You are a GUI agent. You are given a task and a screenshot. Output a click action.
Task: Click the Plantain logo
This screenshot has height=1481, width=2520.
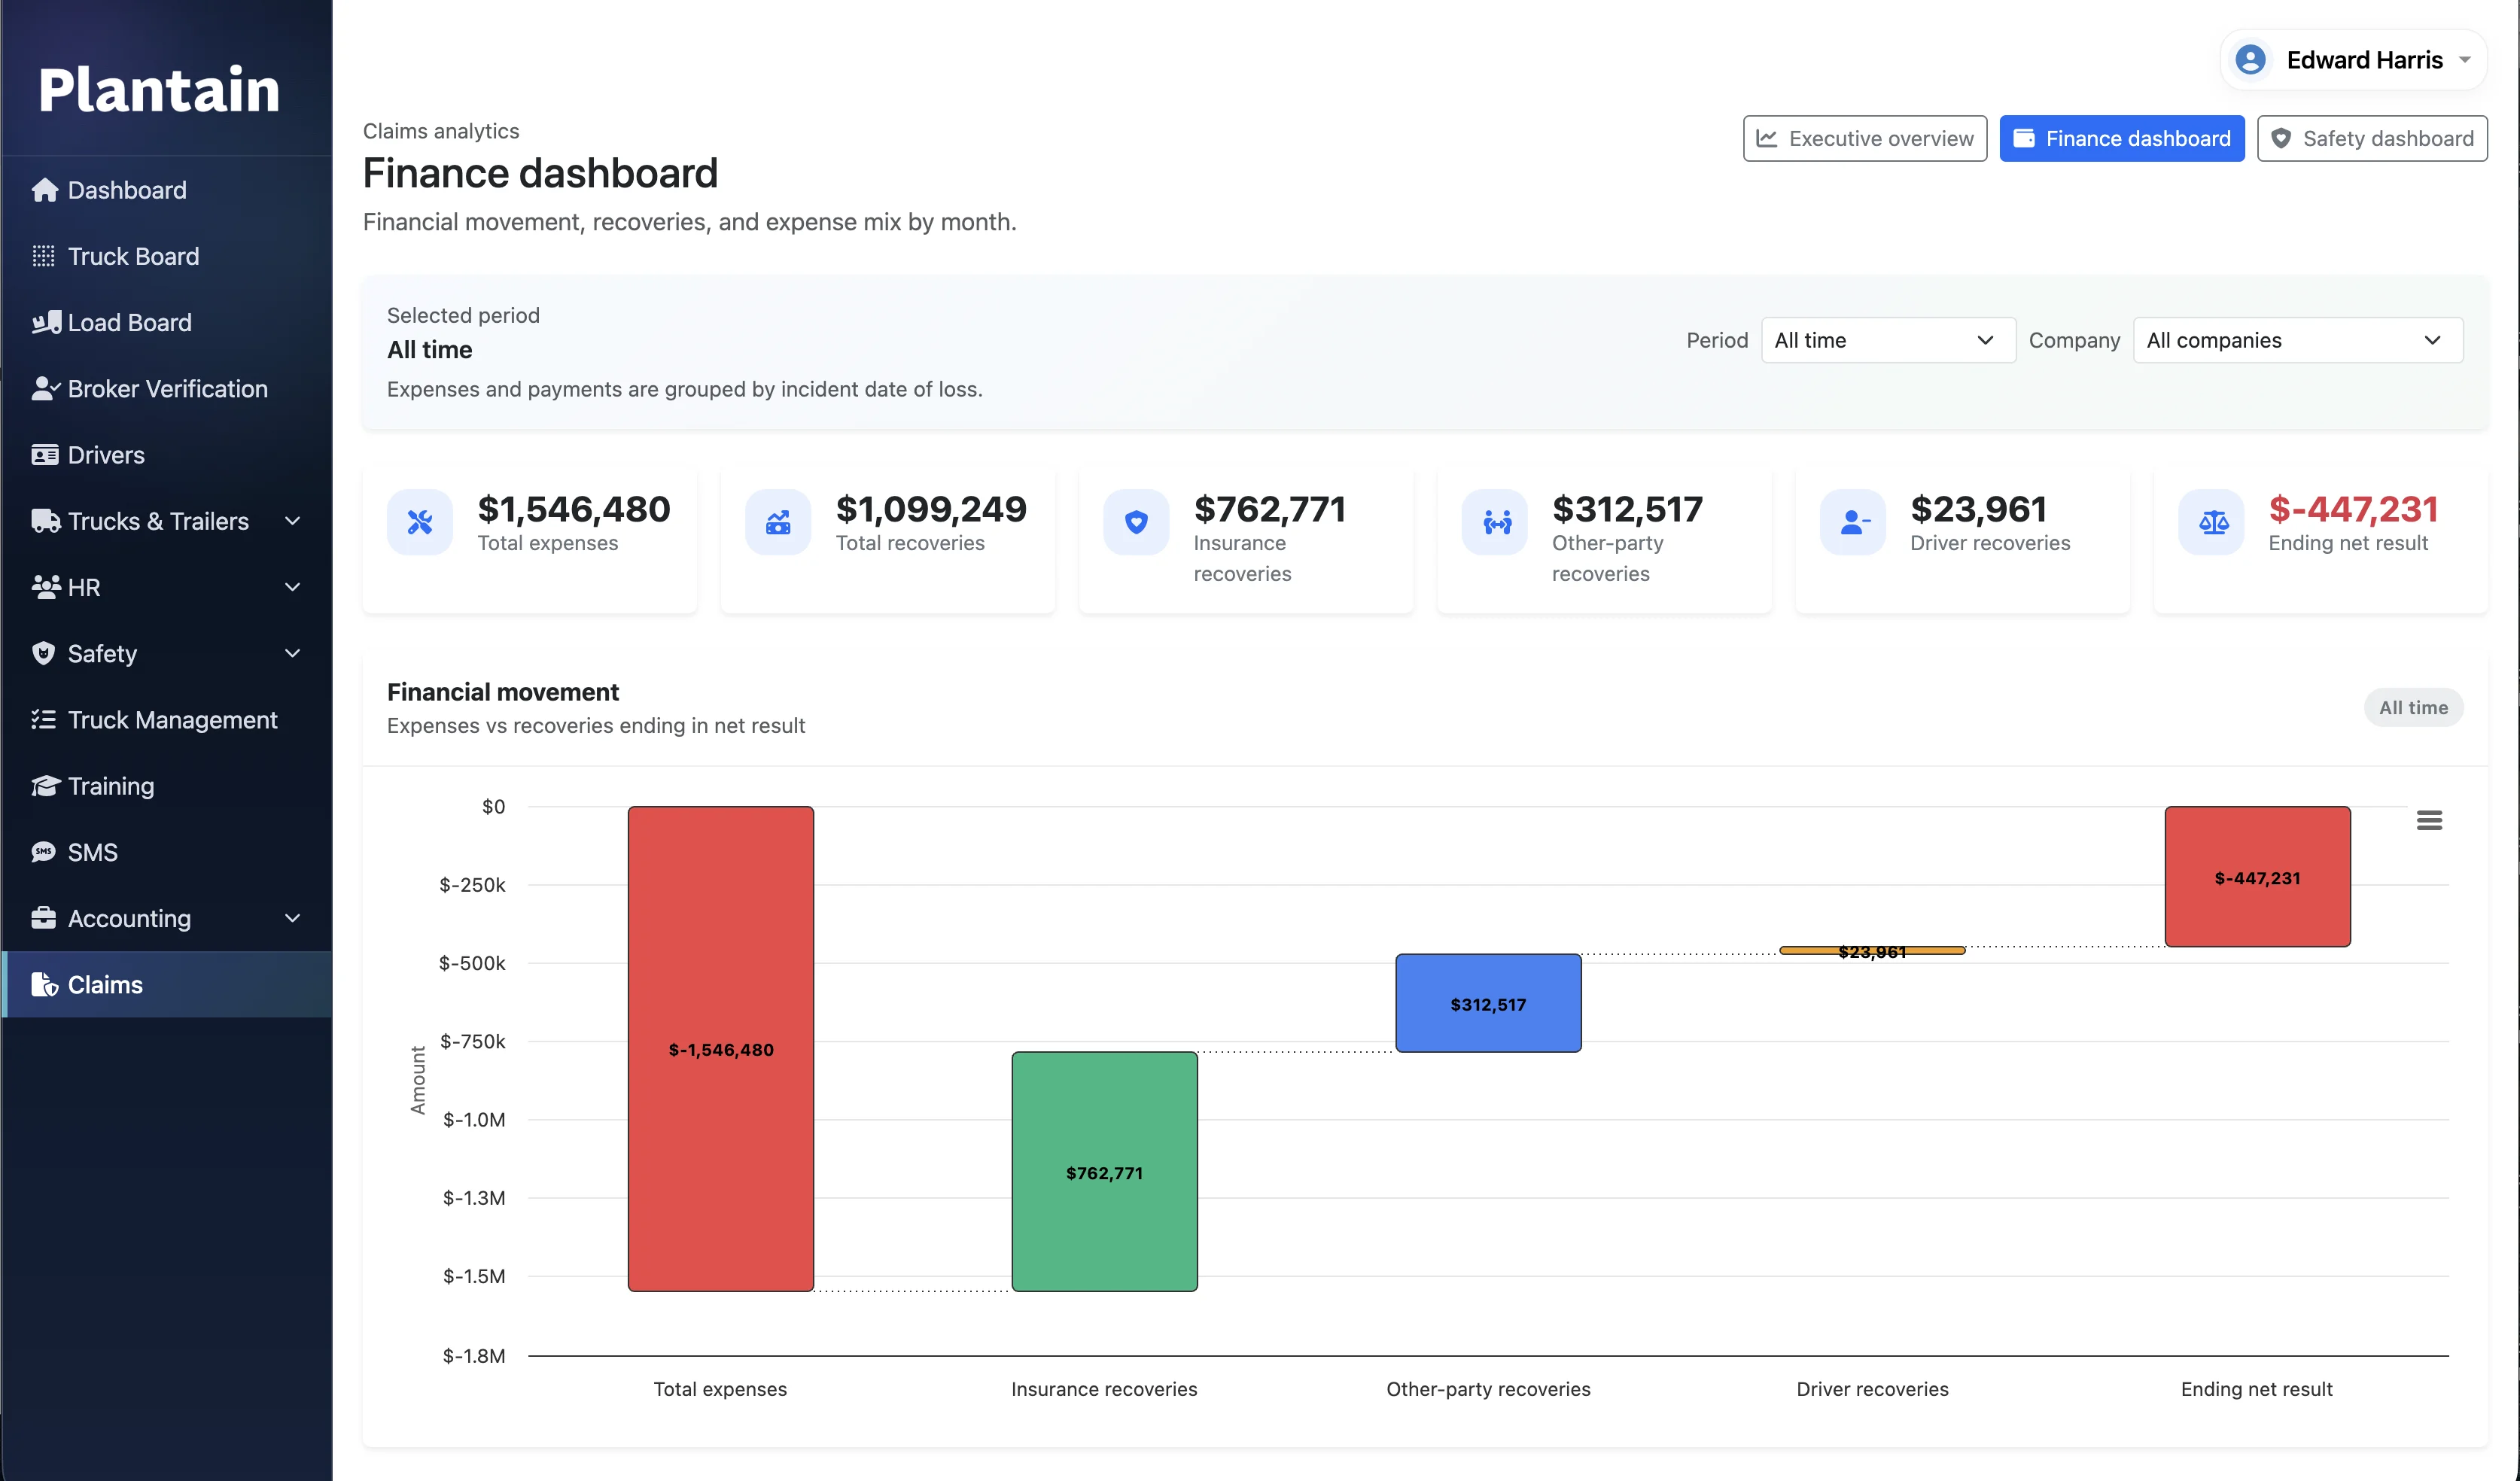(159, 89)
